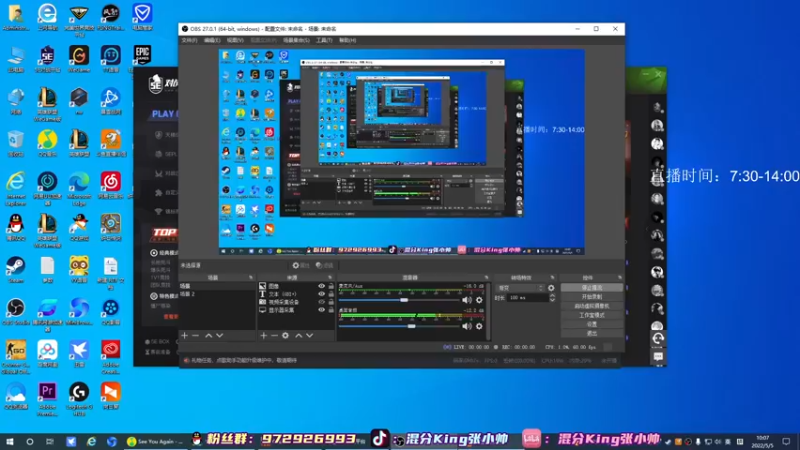Toggle visibility of the 显示器采集 source

click(x=321, y=310)
